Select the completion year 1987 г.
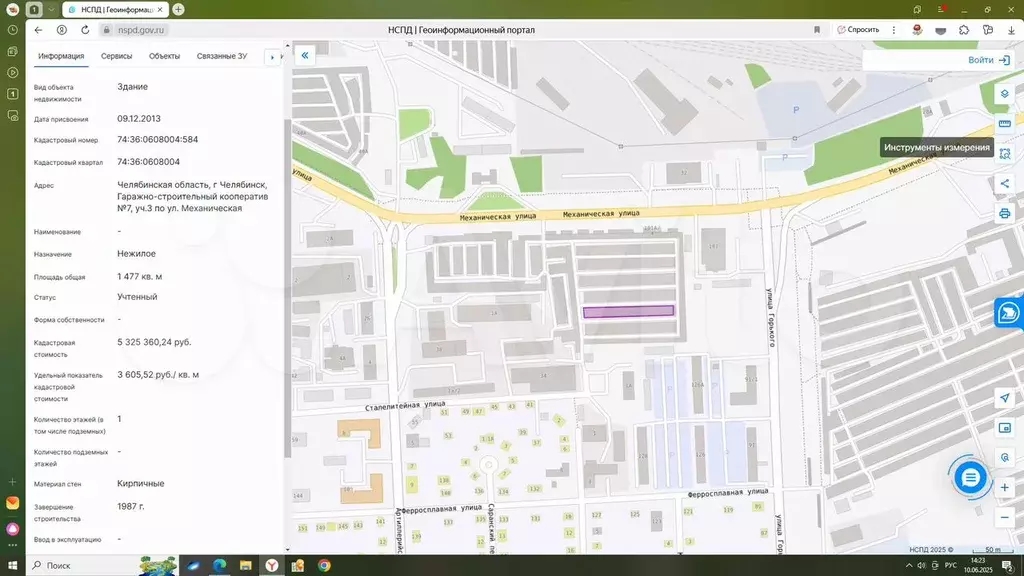 (131, 507)
